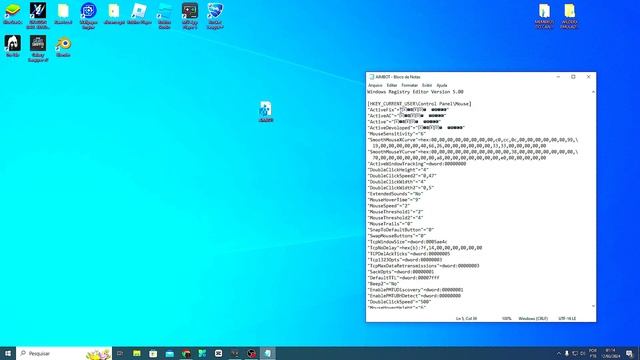Image resolution: width=640 pixels, height=360 pixels.
Task: Click the "EnablePMTUDiscovery" line
Action: pos(416,290)
